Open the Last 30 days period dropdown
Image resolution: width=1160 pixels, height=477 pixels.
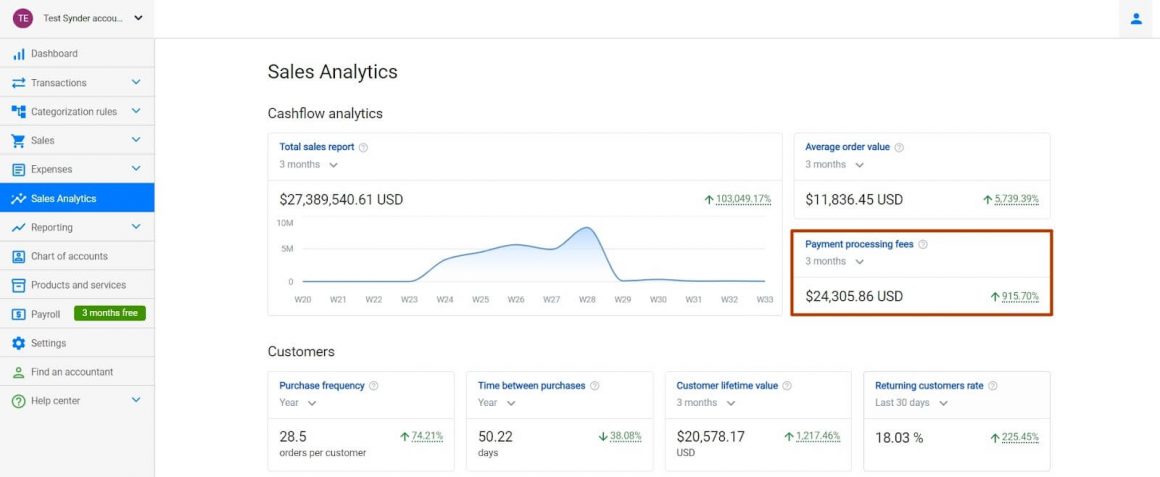click(x=911, y=403)
